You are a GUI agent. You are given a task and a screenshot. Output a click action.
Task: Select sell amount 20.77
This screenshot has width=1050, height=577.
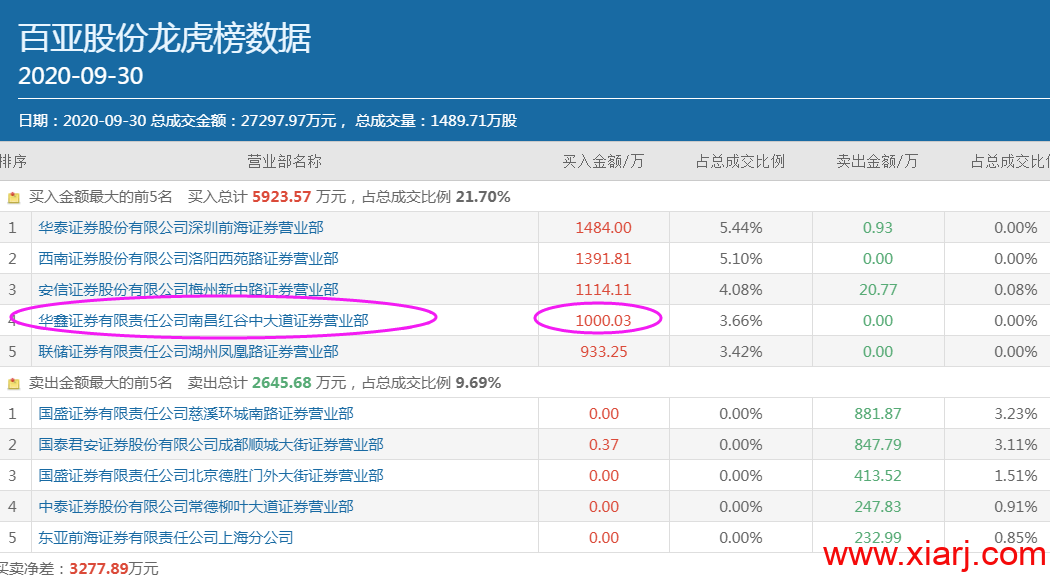coord(877,289)
